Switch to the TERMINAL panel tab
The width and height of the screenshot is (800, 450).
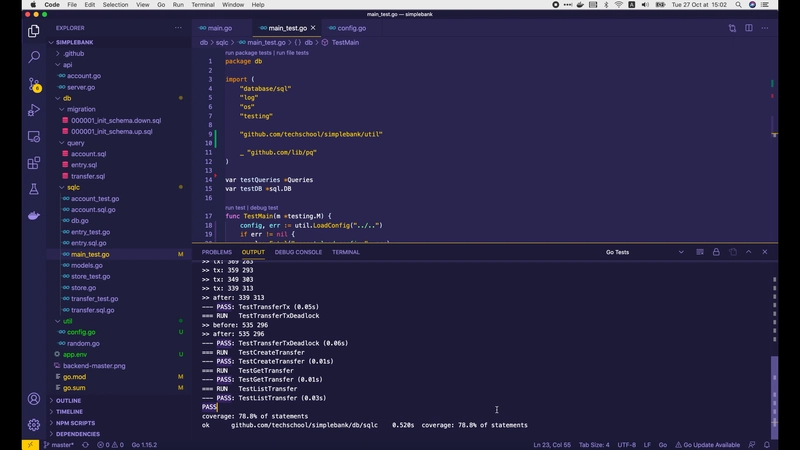[346, 252]
